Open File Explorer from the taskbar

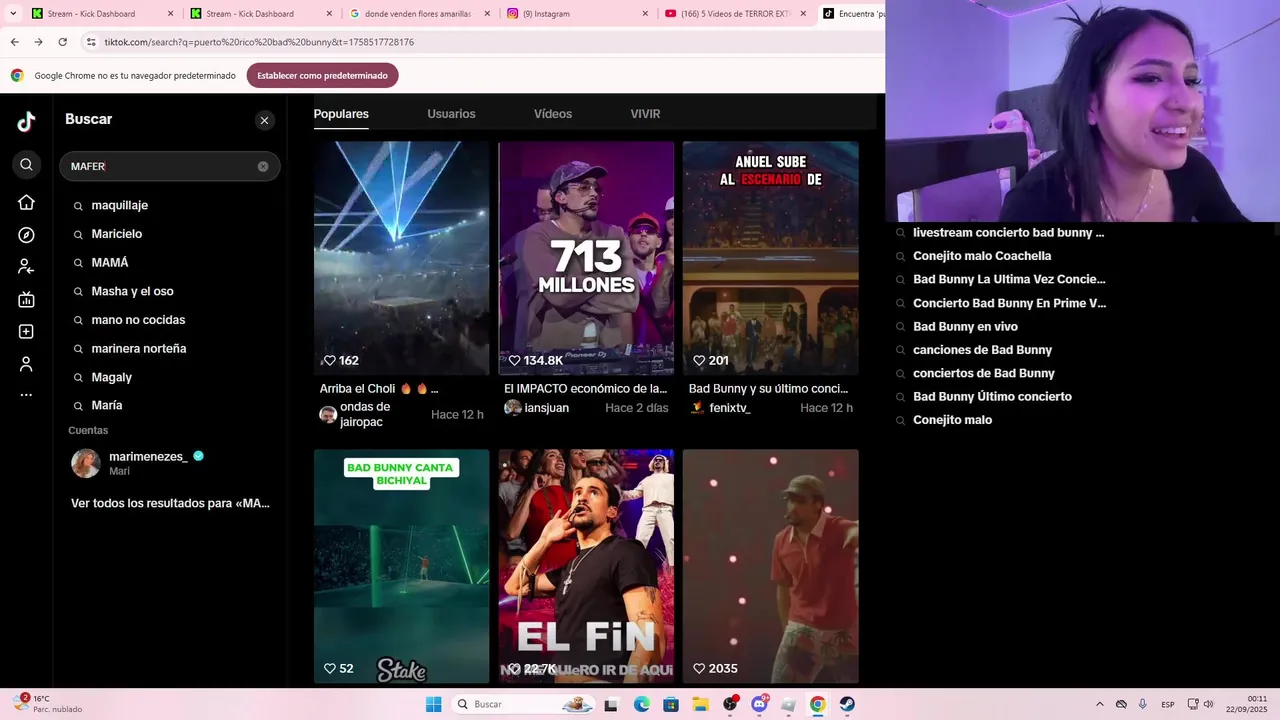pos(700,704)
